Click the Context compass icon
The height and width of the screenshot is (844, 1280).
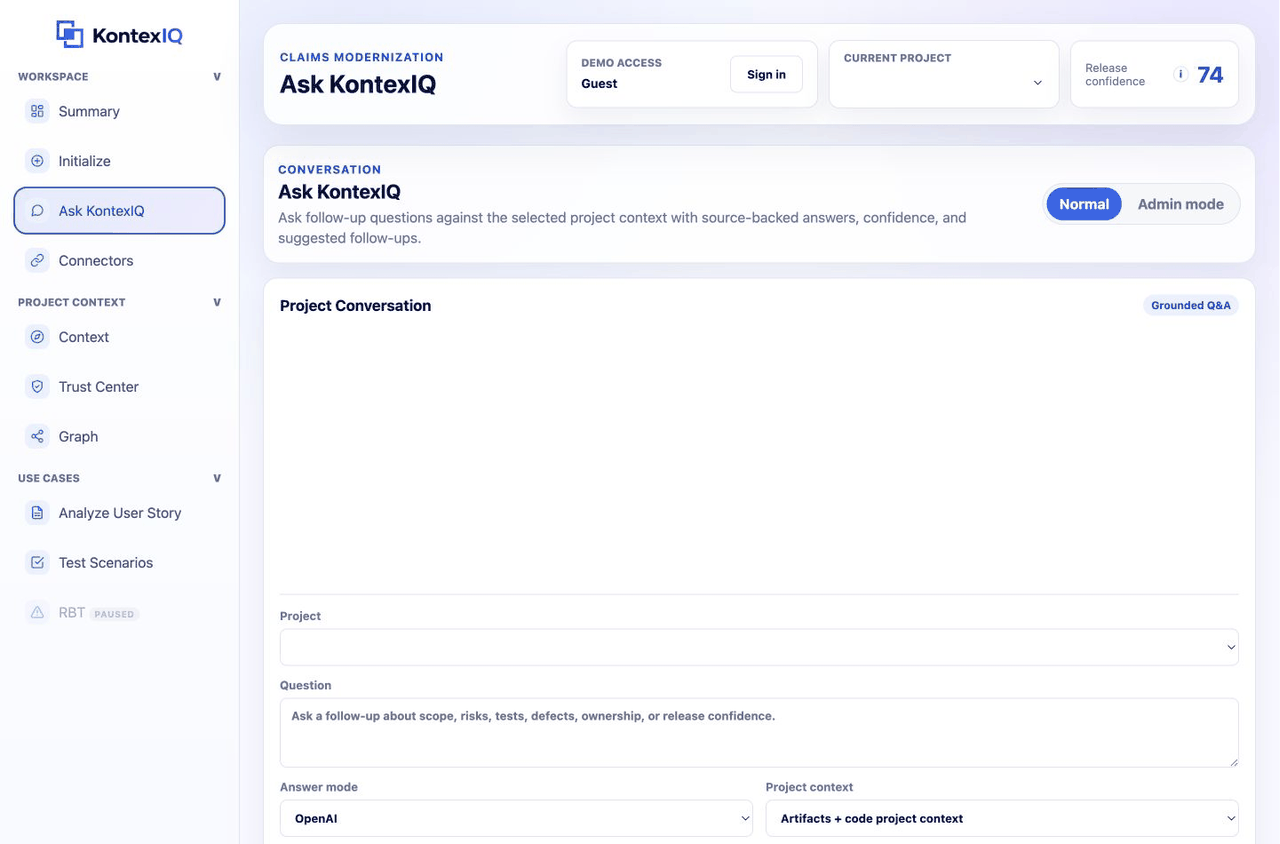(37, 337)
